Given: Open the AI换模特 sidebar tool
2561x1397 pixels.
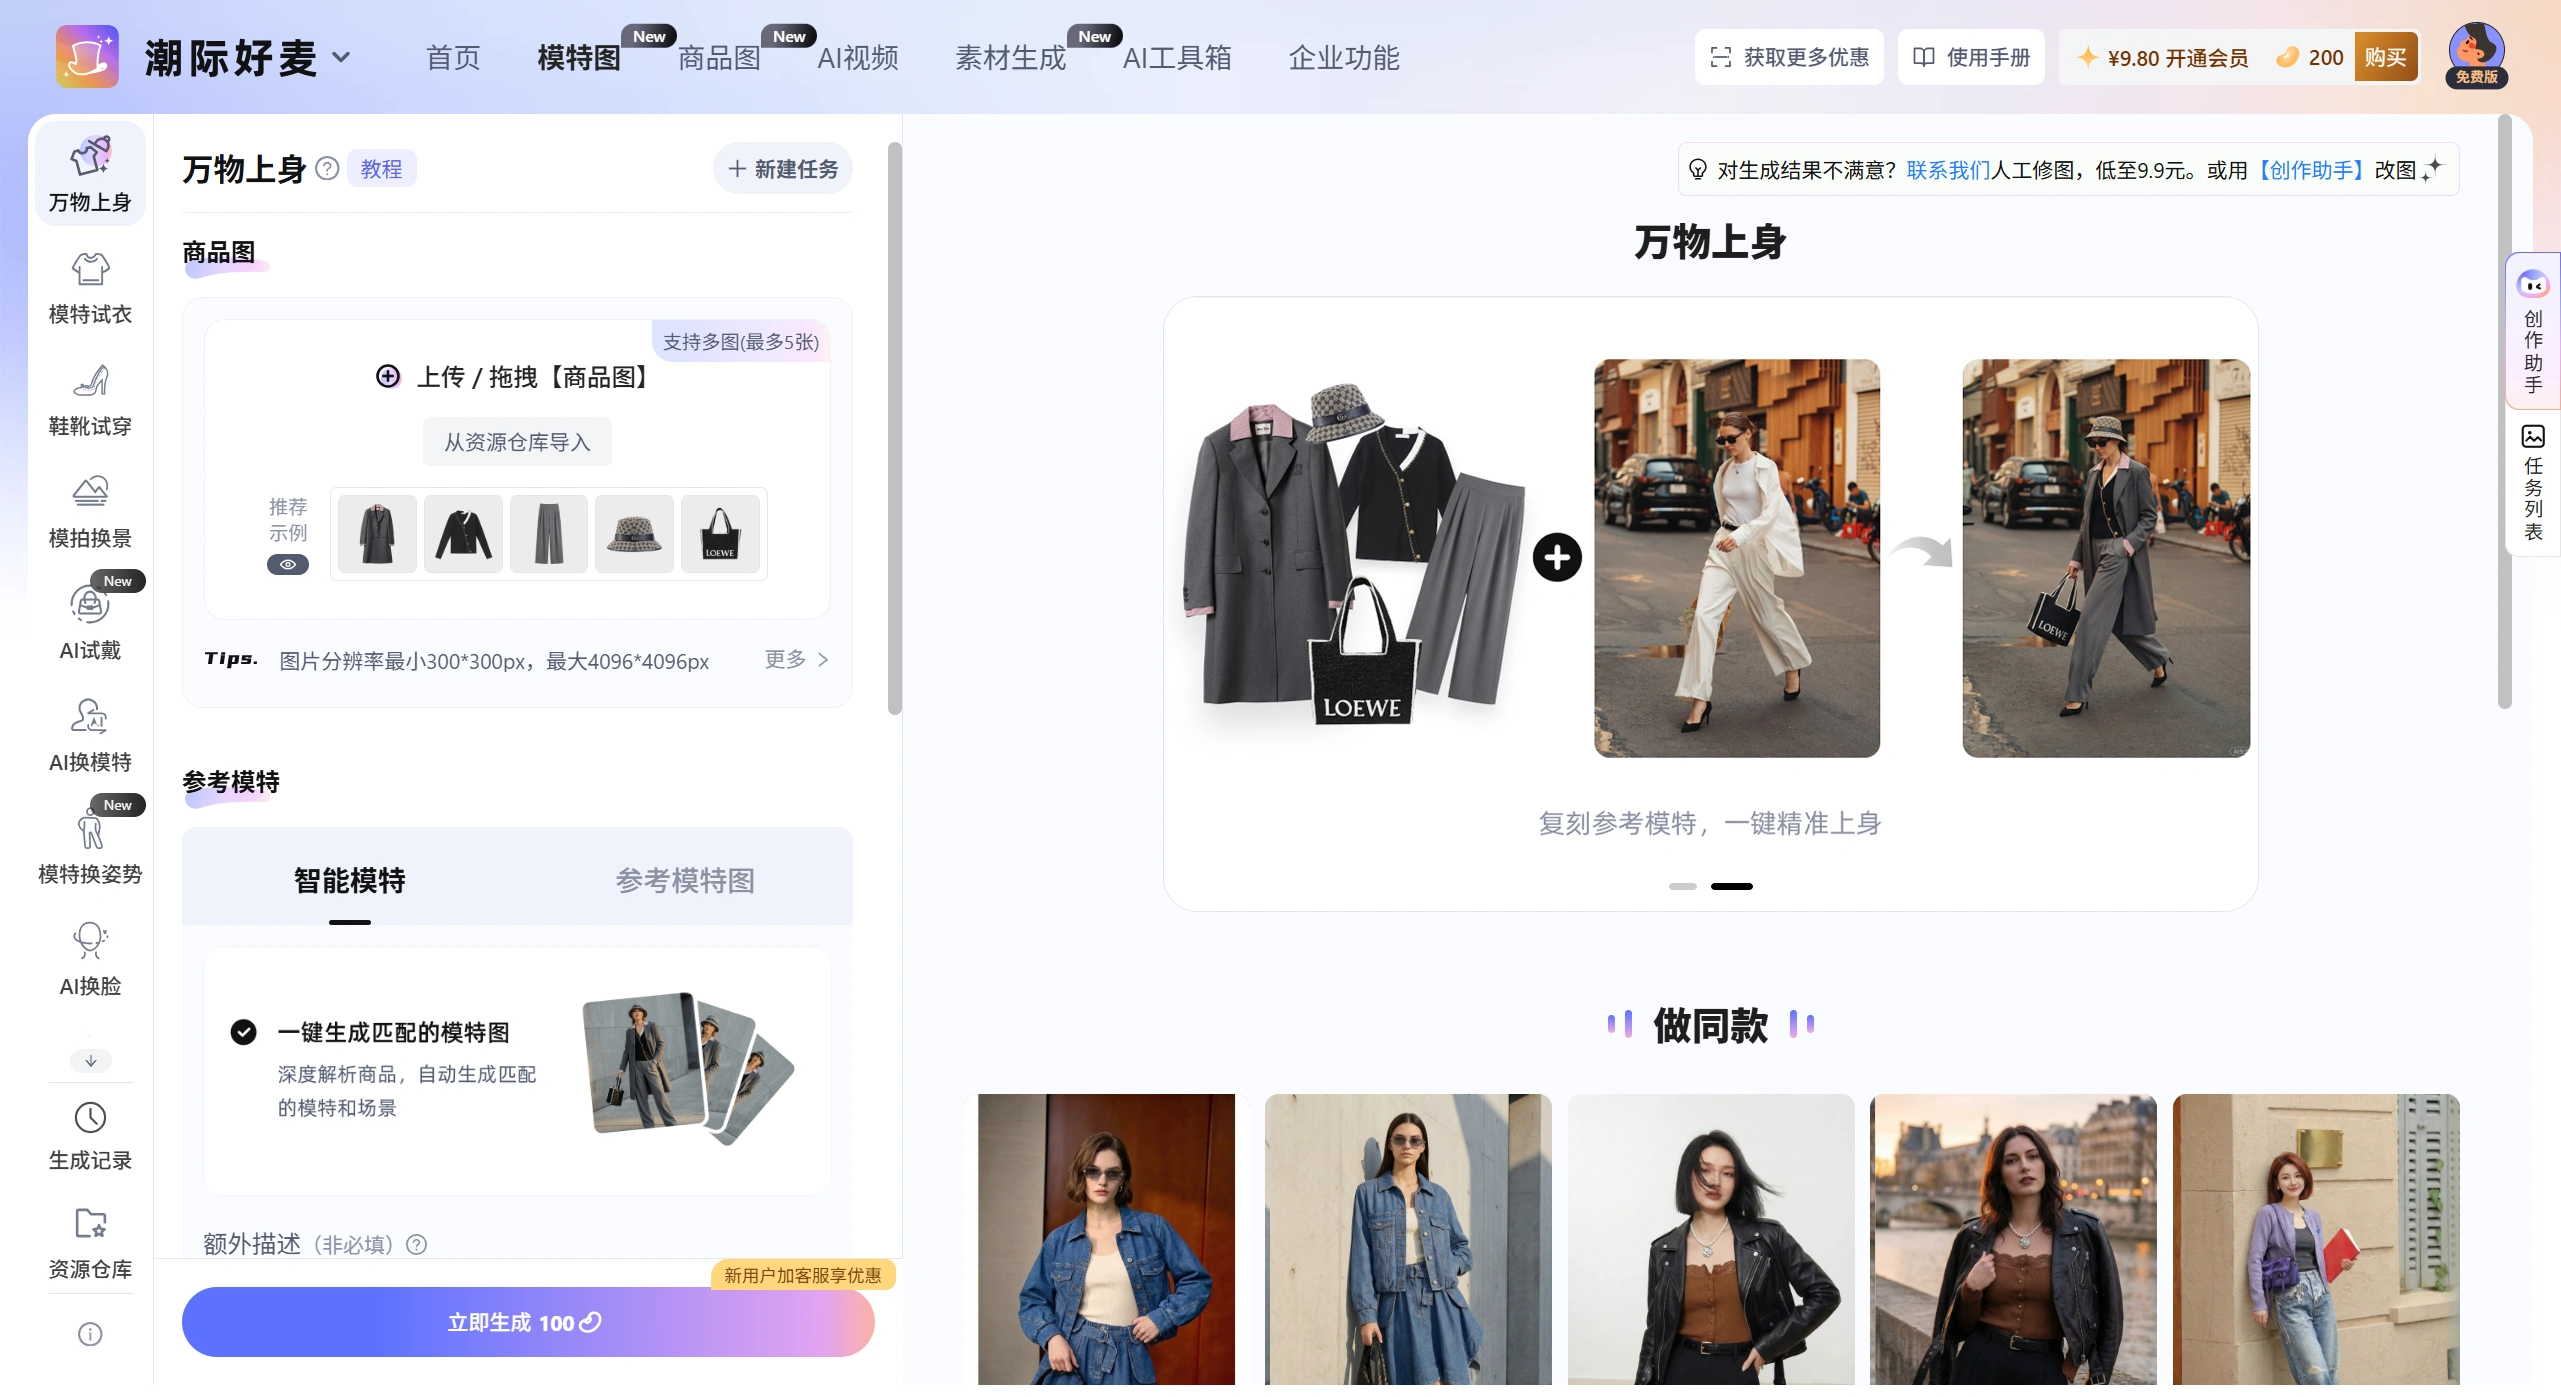Looking at the screenshot, I should tap(90, 736).
